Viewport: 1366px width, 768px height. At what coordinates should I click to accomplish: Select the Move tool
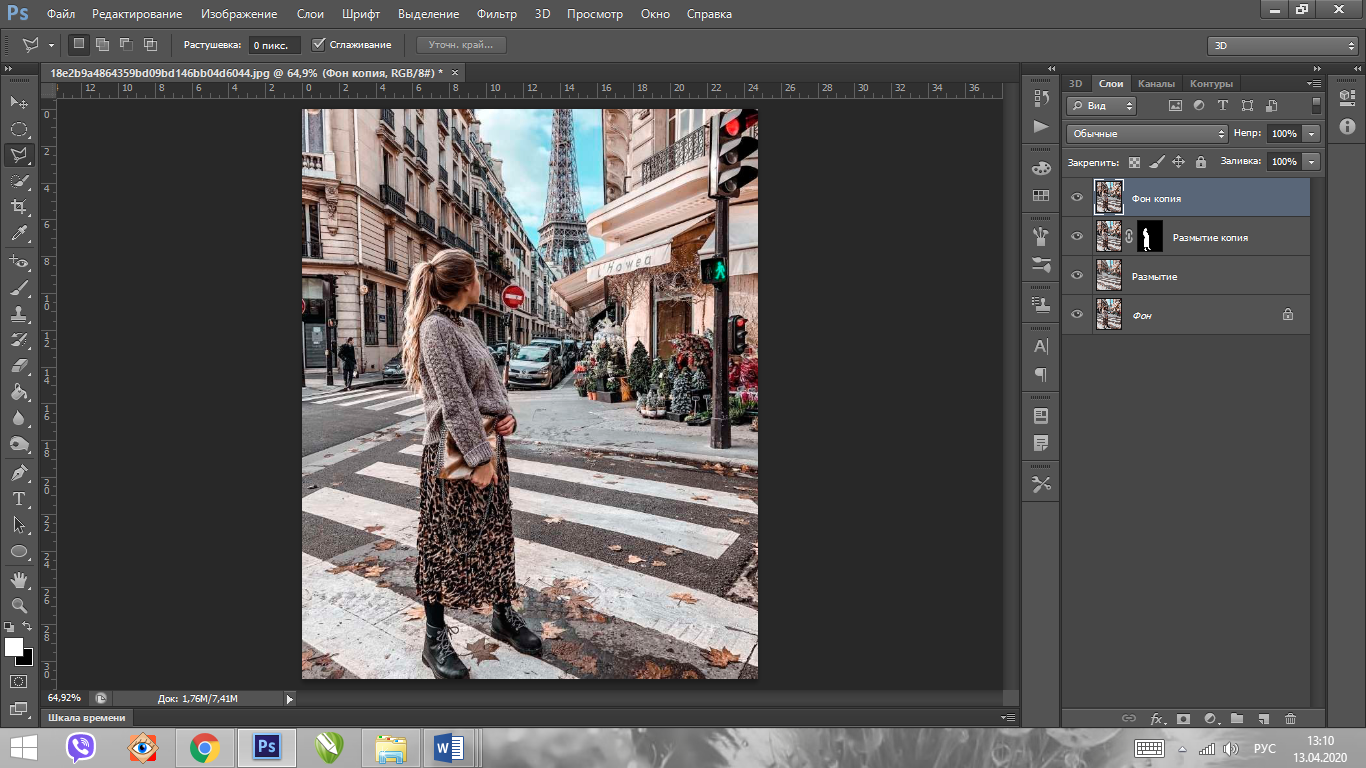point(19,102)
